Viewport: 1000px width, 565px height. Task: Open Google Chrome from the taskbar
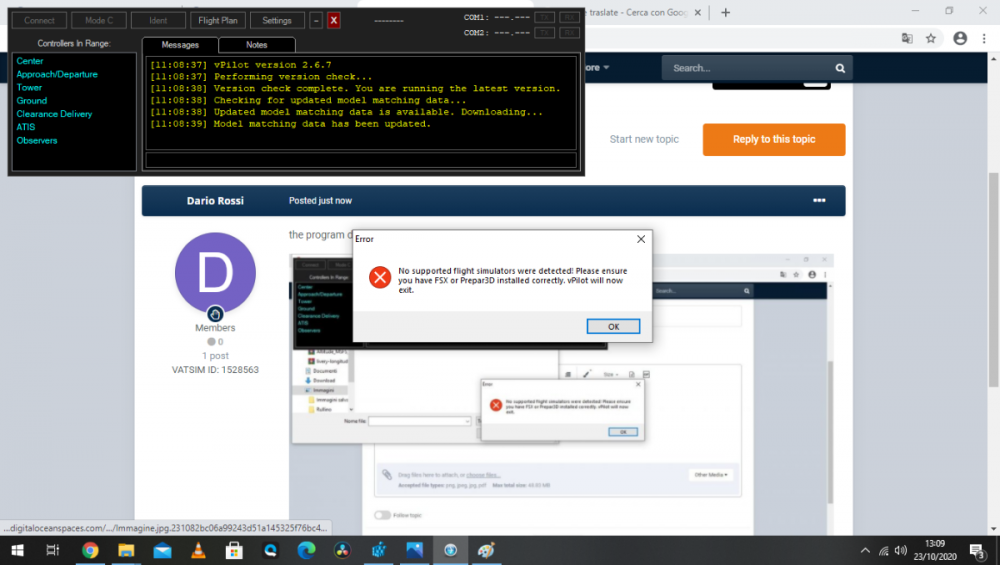(90, 550)
